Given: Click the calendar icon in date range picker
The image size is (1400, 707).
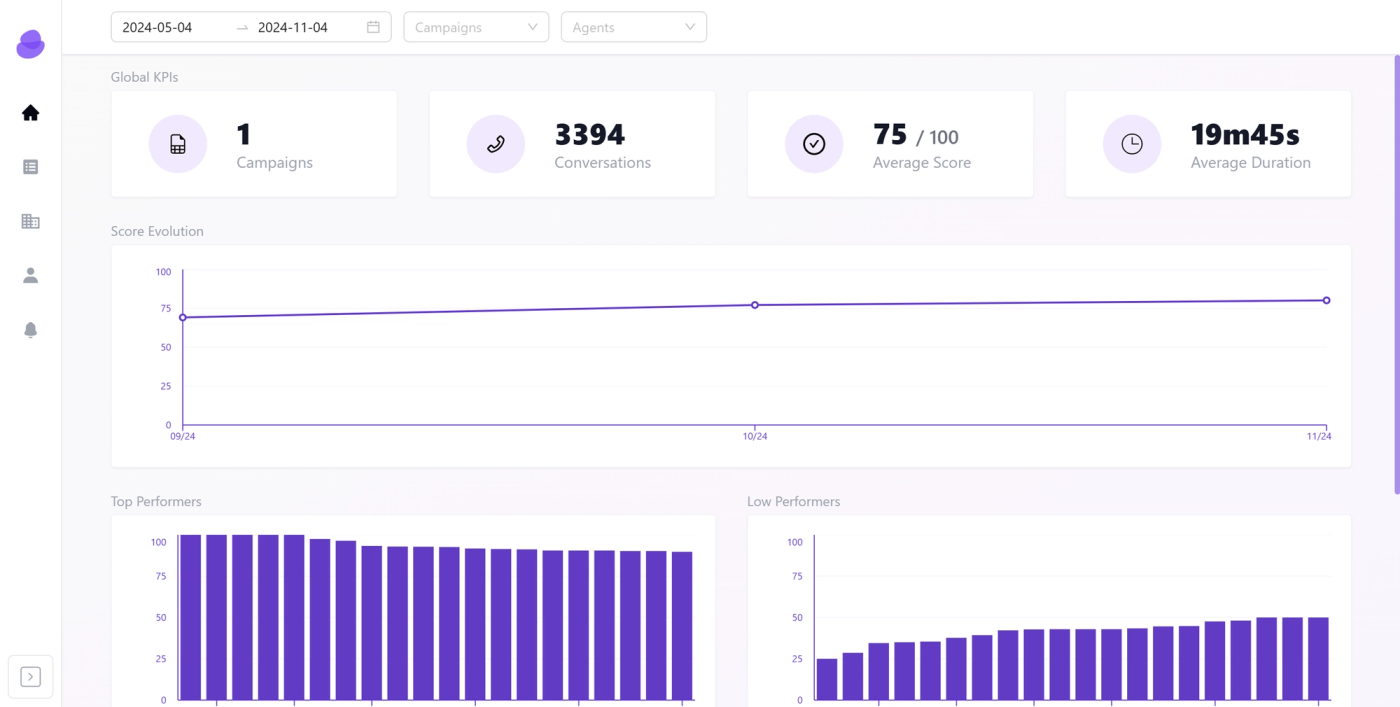Looking at the screenshot, I should tap(373, 27).
